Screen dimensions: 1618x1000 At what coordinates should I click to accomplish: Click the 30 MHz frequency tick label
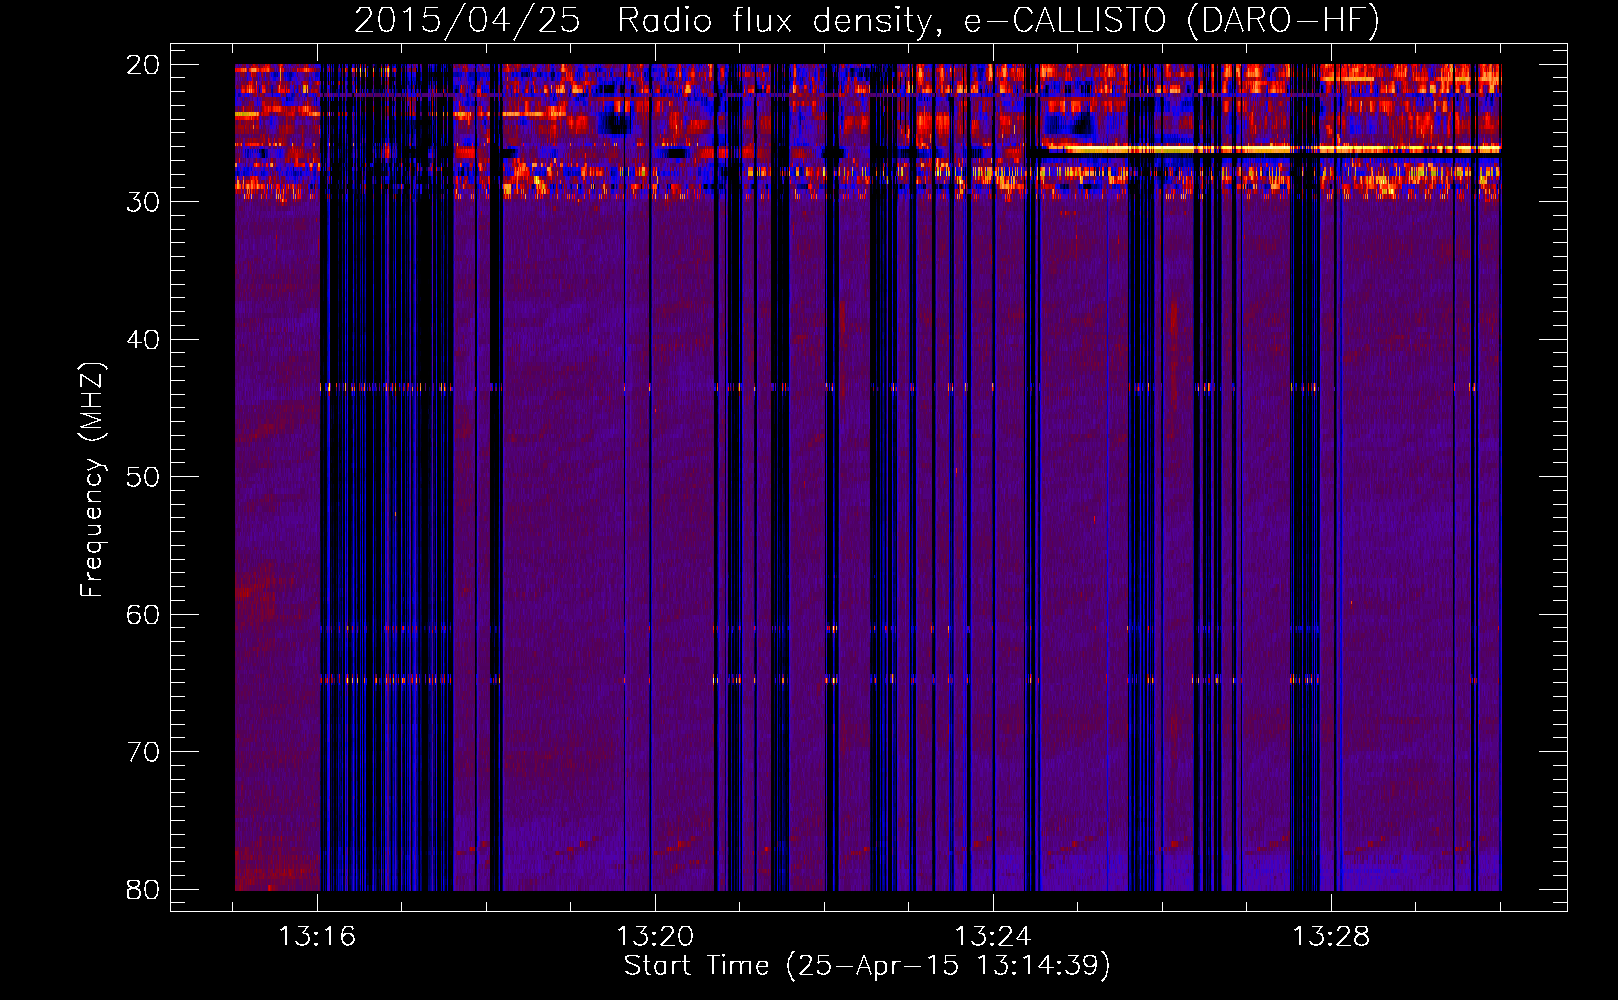click(x=143, y=202)
